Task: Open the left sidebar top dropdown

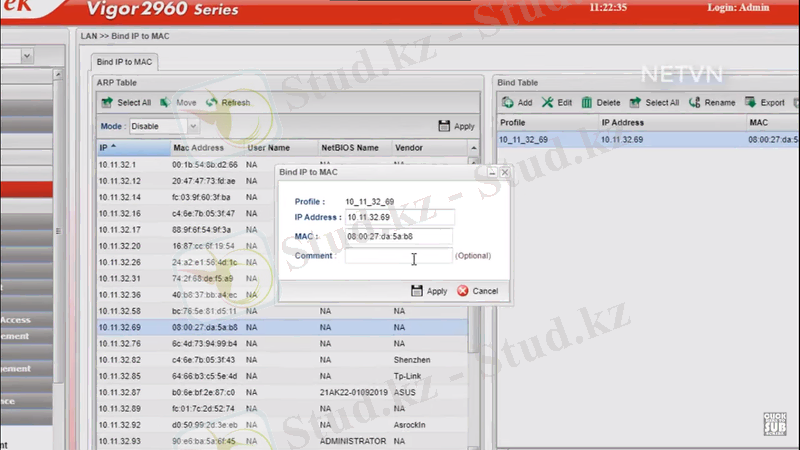Action: tap(27, 56)
